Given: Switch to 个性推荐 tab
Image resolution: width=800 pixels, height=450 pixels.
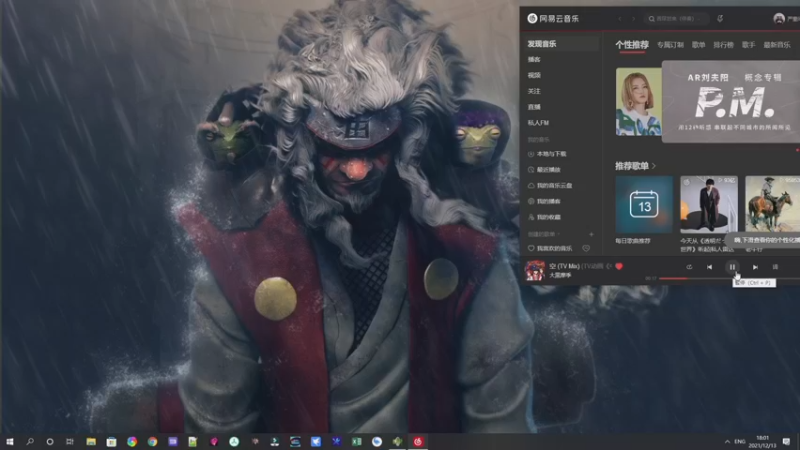Looking at the screenshot, I should [632, 45].
